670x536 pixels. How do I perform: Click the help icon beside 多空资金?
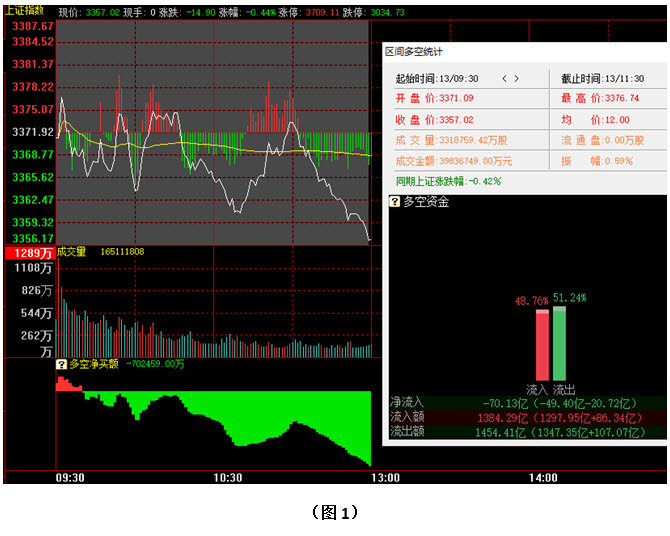pos(396,202)
